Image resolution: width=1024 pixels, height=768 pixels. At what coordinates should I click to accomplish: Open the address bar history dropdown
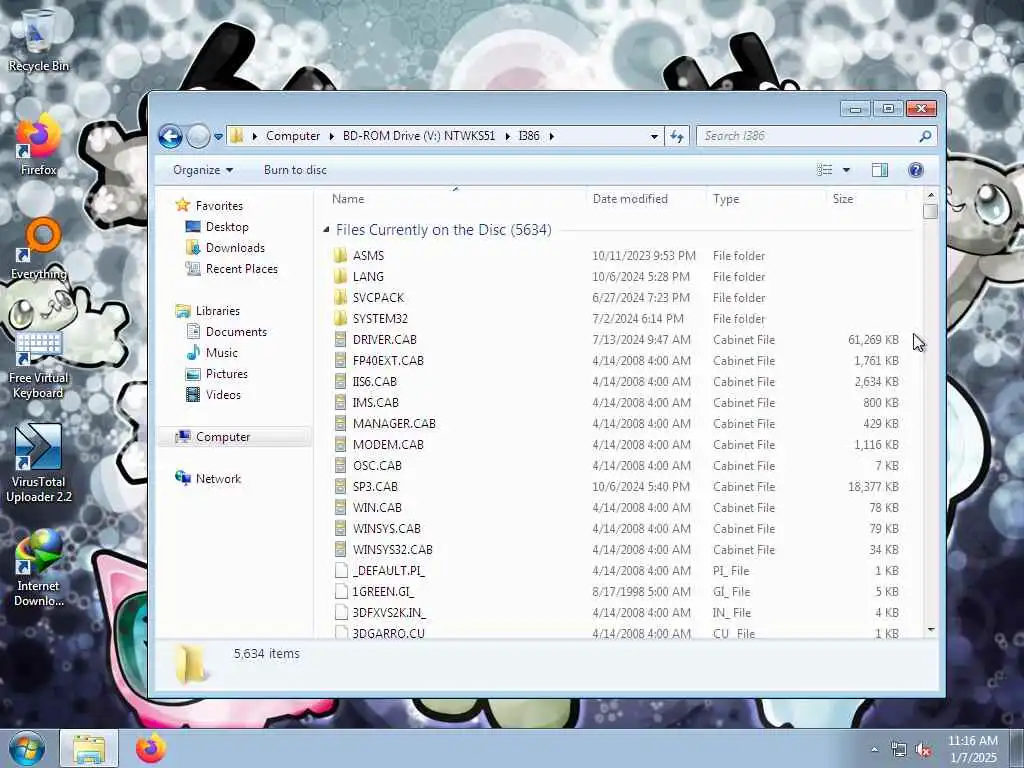click(654, 136)
